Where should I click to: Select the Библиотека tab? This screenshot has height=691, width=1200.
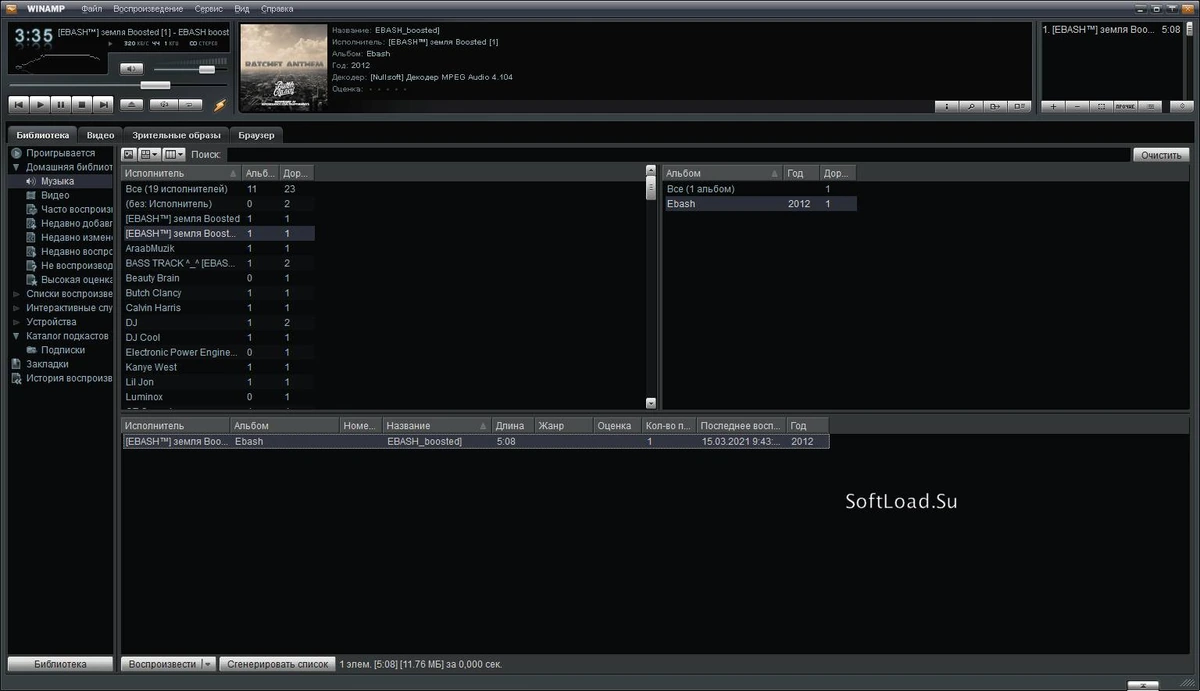[x=43, y=135]
